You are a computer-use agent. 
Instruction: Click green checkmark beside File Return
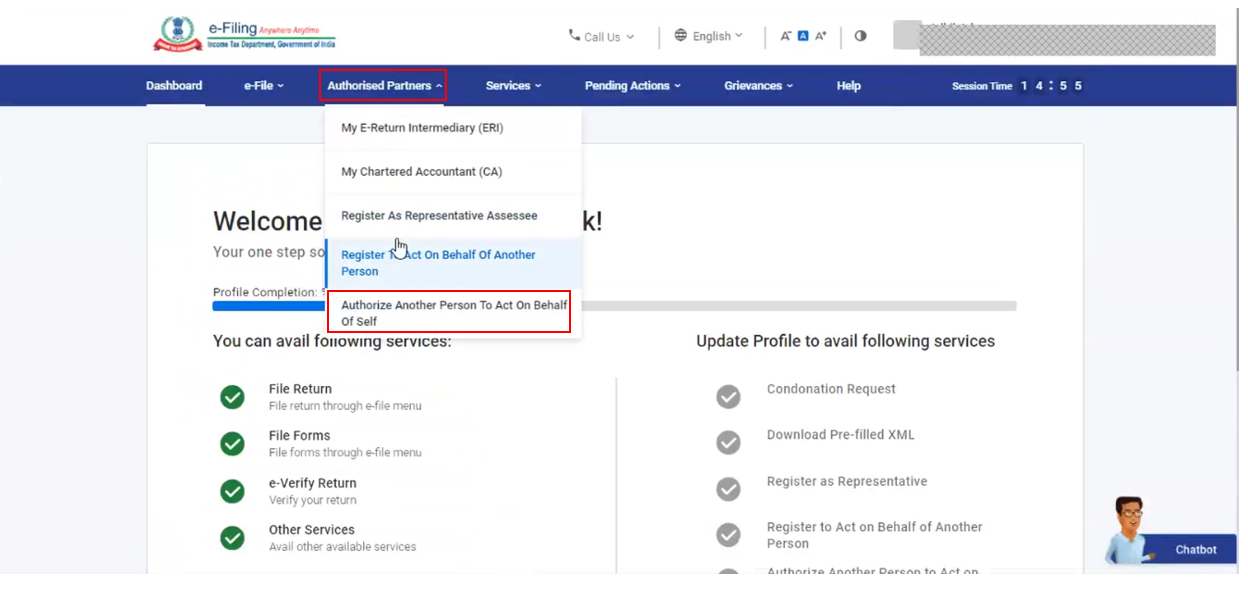[232, 397]
